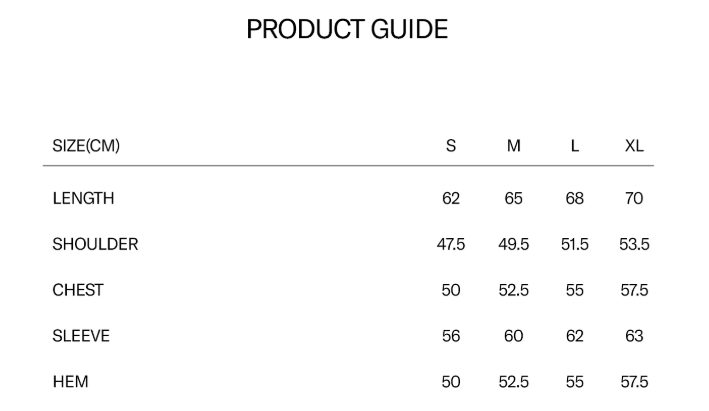This screenshot has height=411, width=709.
Task: Click the LENGTH value 70 for size XL
Action: [634, 198]
